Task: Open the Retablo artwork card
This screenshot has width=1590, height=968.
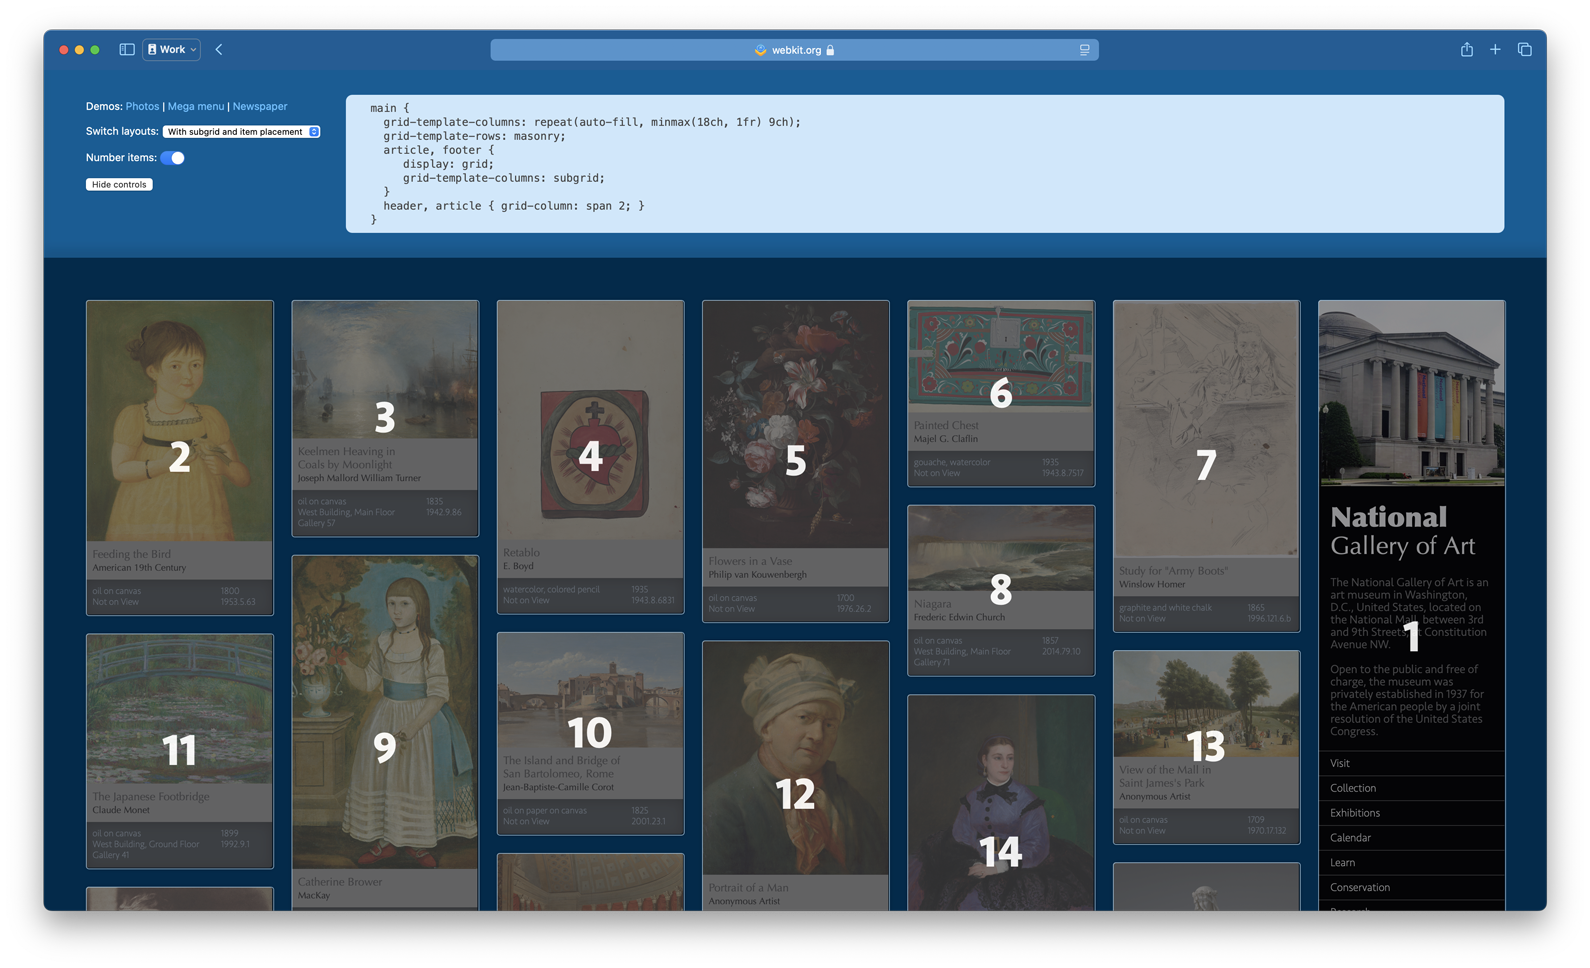Action: point(590,456)
